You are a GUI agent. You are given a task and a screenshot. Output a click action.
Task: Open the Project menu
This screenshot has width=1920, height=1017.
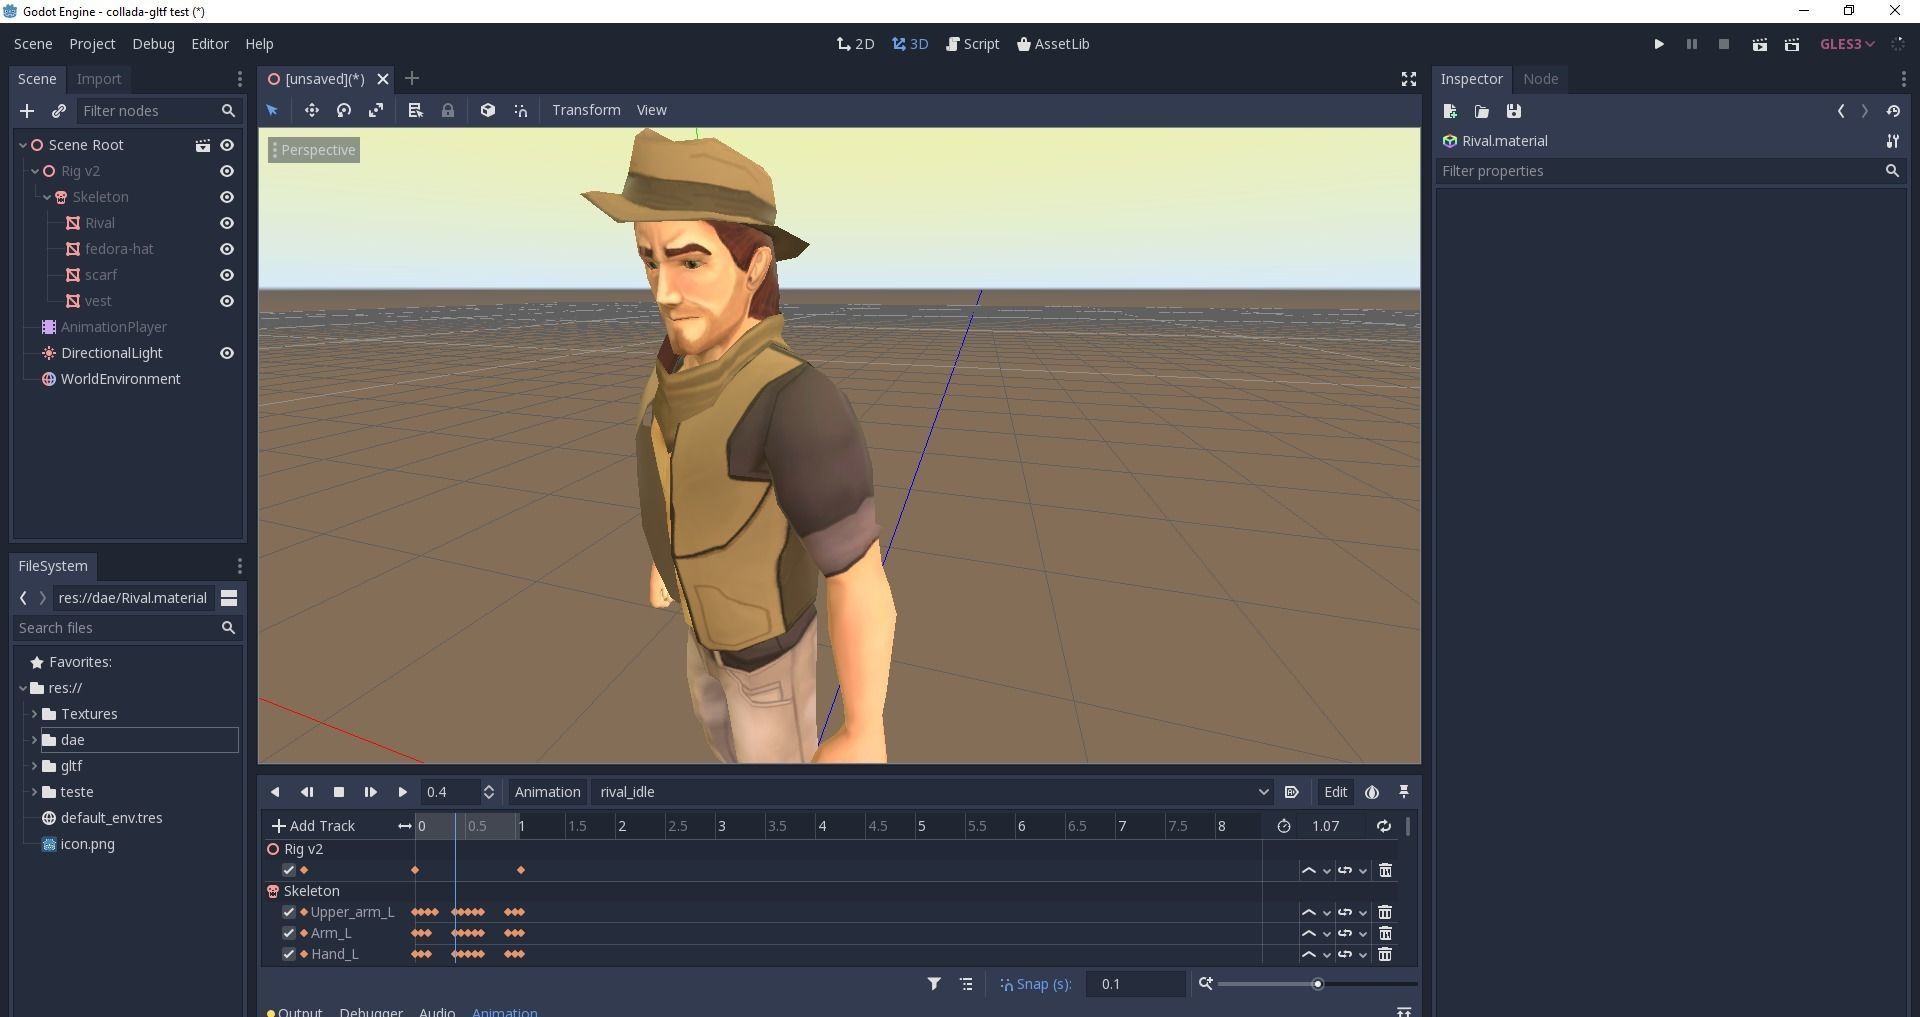[x=92, y=44]
